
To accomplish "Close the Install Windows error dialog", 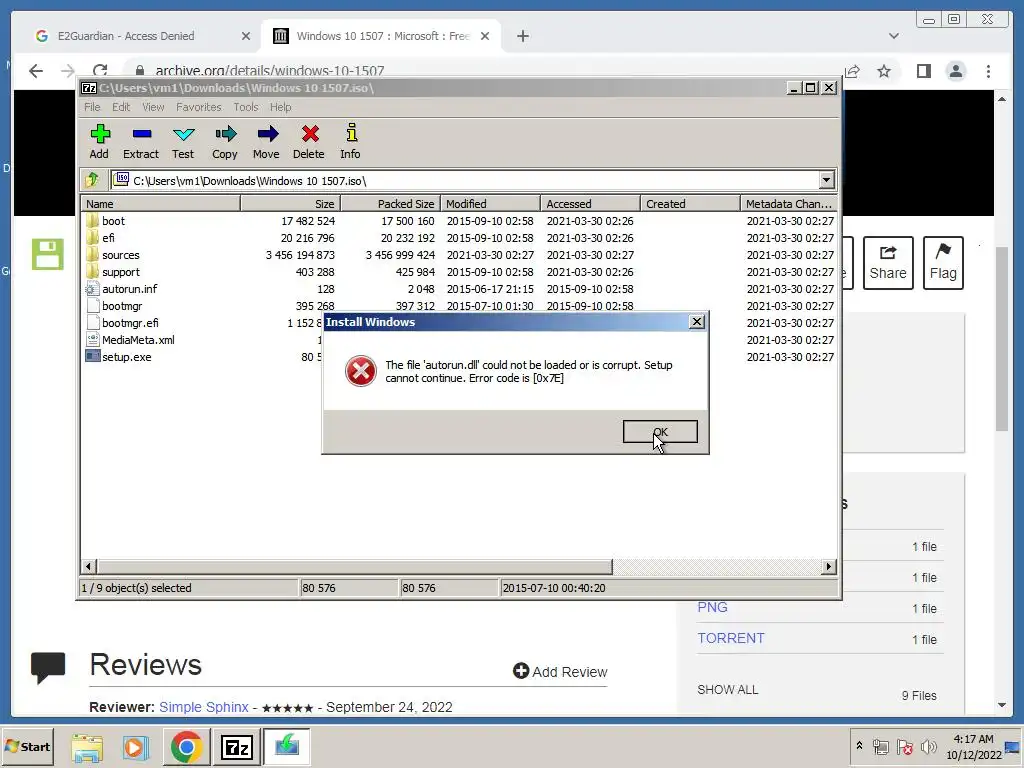I will click(697, 321).
